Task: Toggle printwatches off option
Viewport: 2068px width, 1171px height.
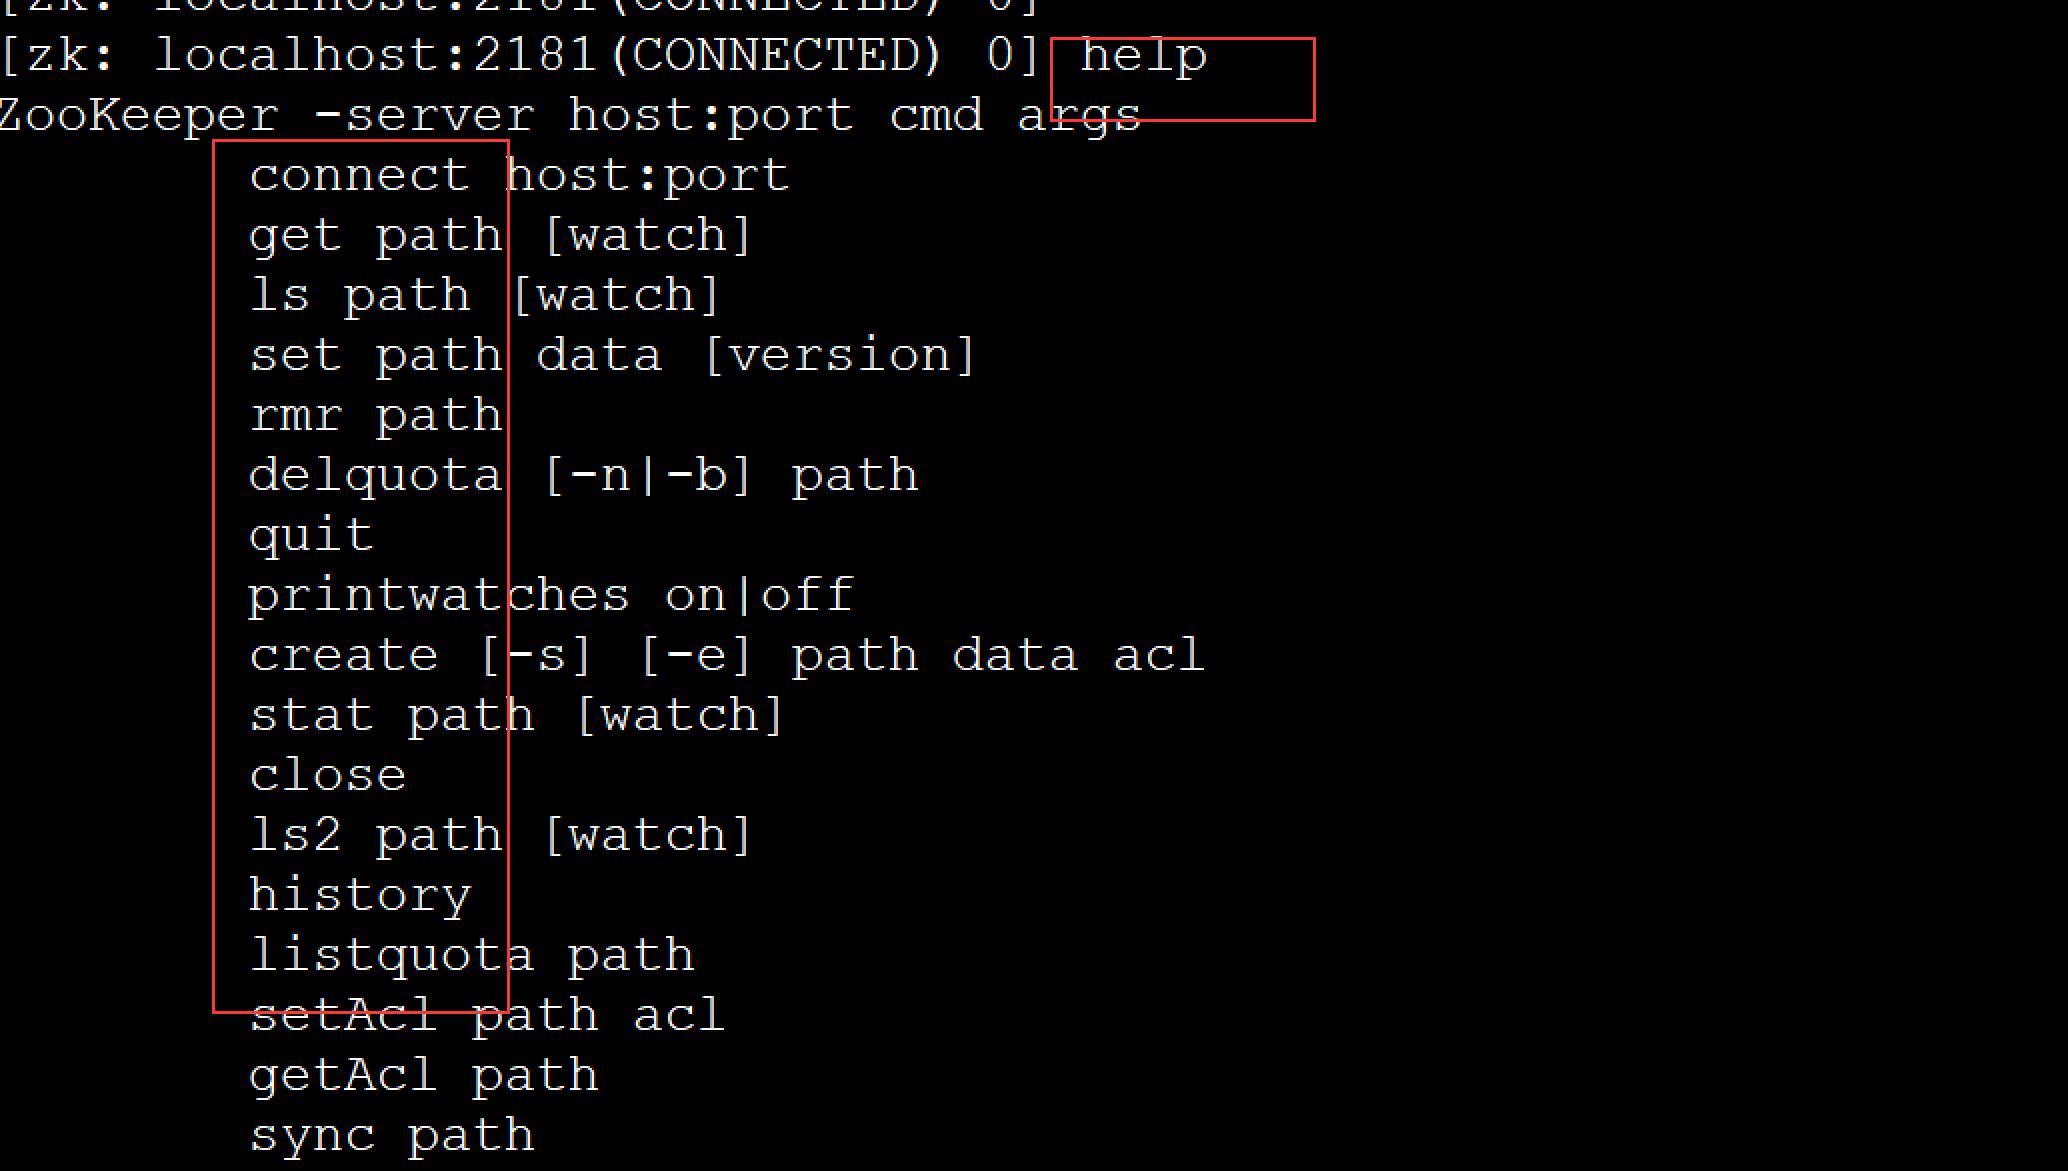Action: pyautogui.click(x=821, y=594)
